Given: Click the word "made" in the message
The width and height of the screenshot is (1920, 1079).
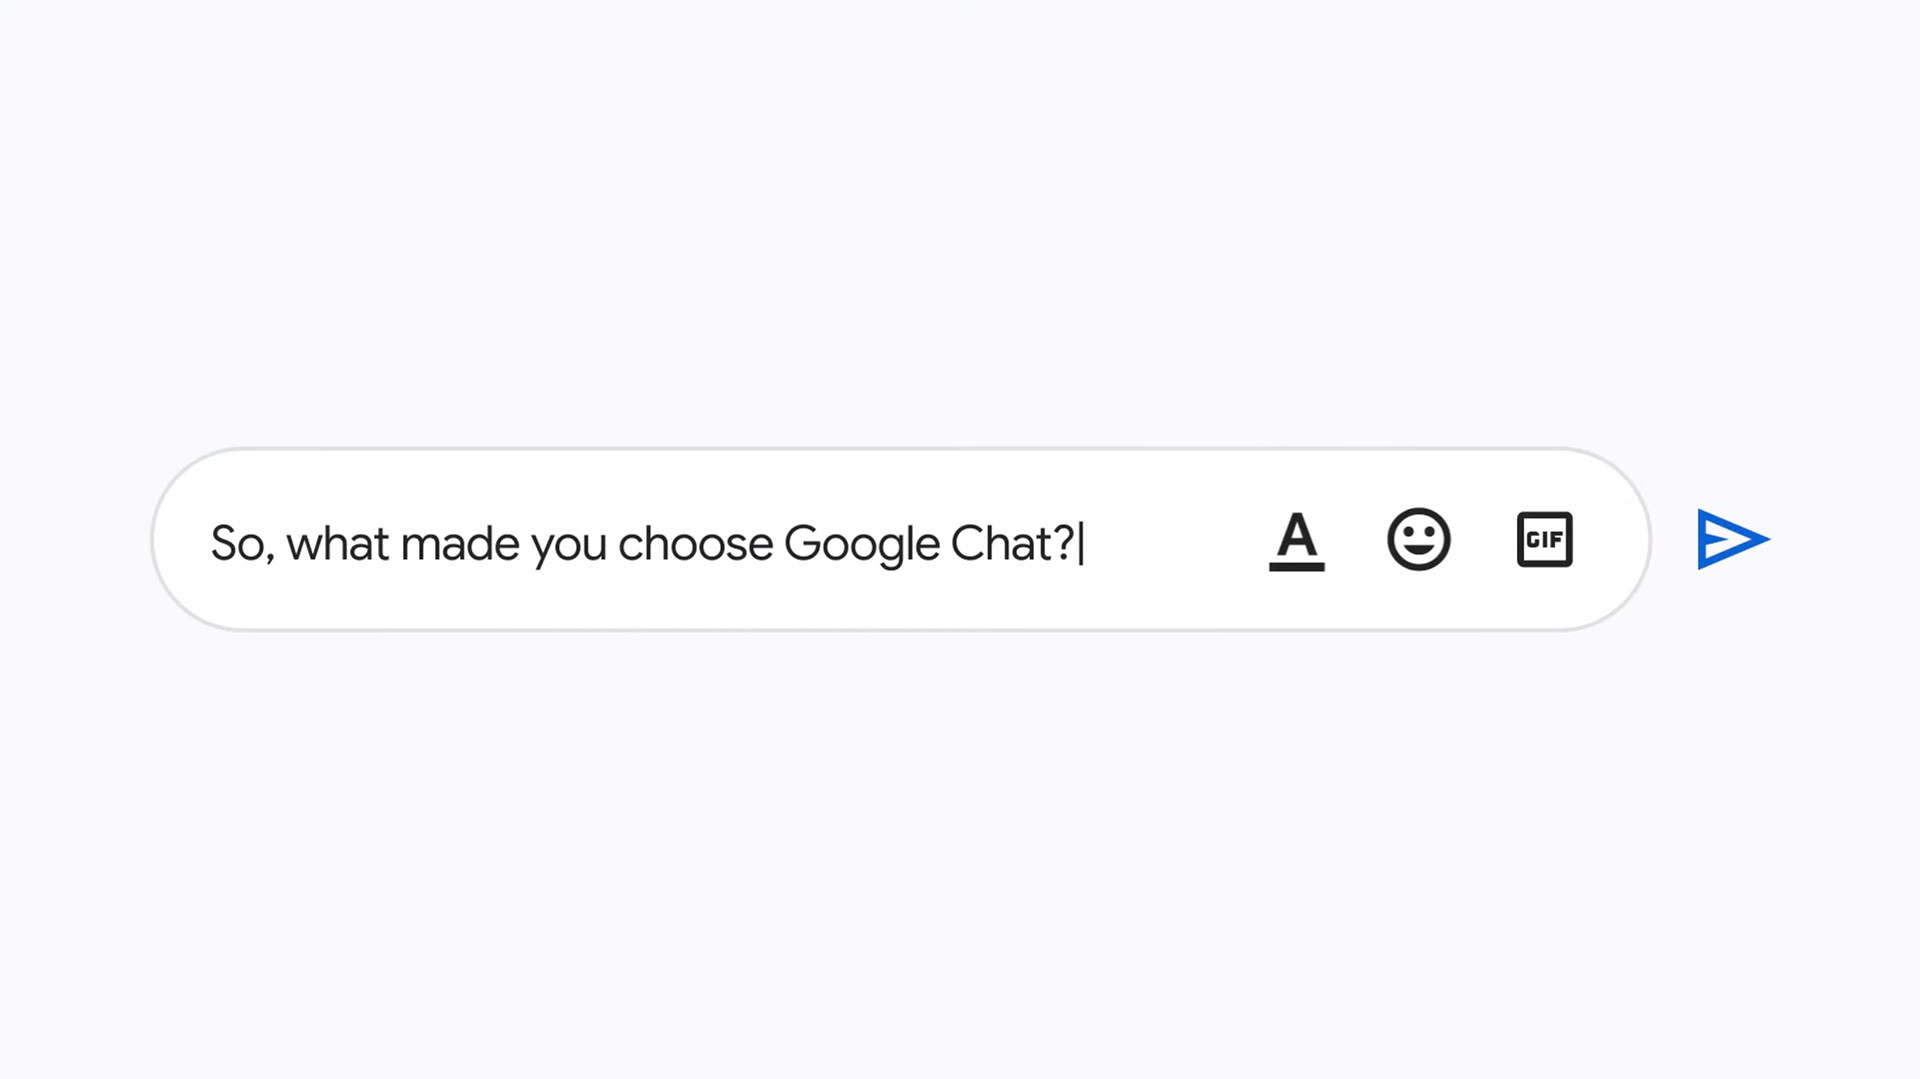Looking at the screenshot, I should click(460, 544).
